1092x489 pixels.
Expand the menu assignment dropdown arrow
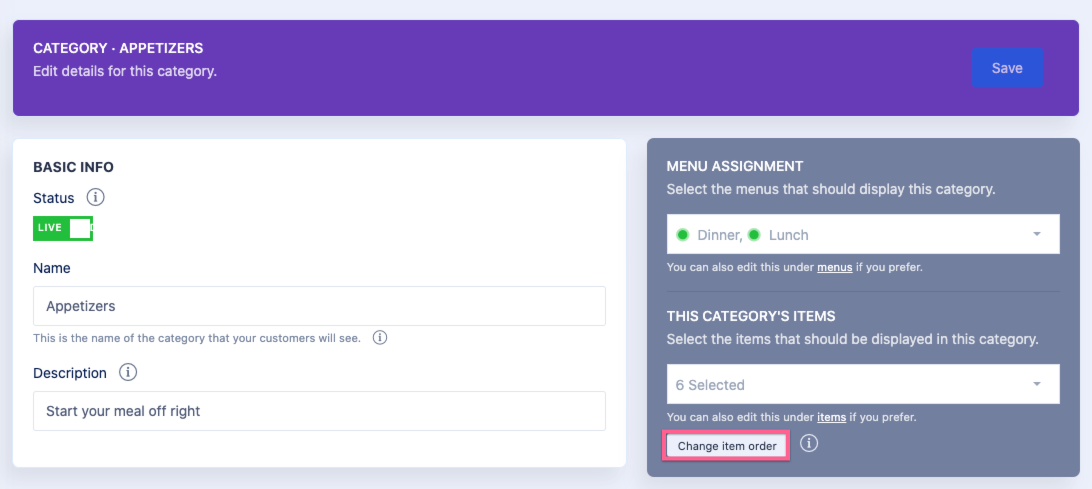(1037, 235)
